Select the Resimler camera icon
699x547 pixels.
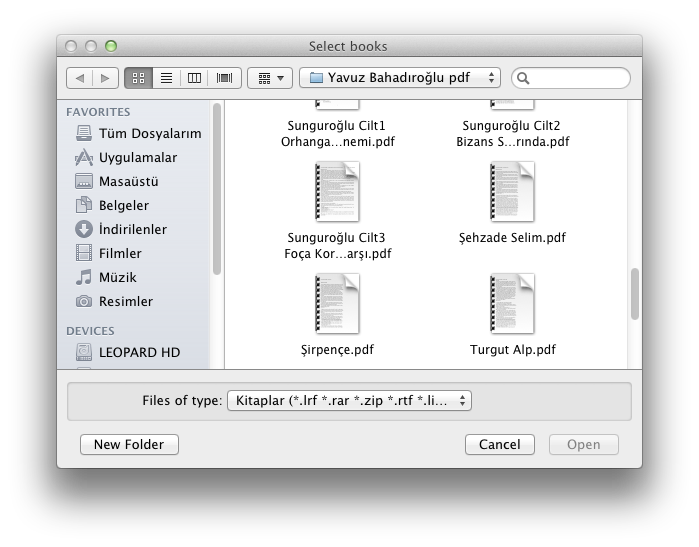coord(84,301)
